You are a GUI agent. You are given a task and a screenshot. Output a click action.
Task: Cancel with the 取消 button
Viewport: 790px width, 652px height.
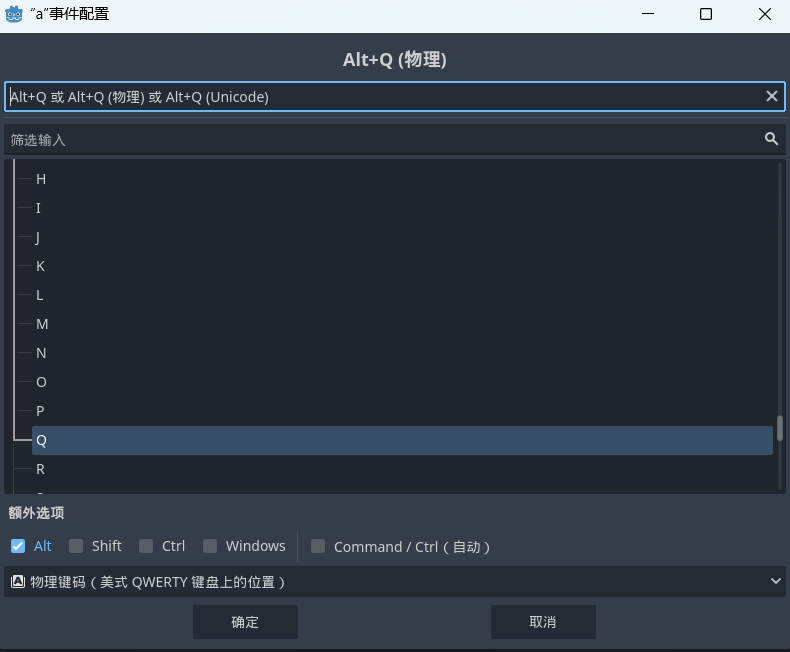543,621
